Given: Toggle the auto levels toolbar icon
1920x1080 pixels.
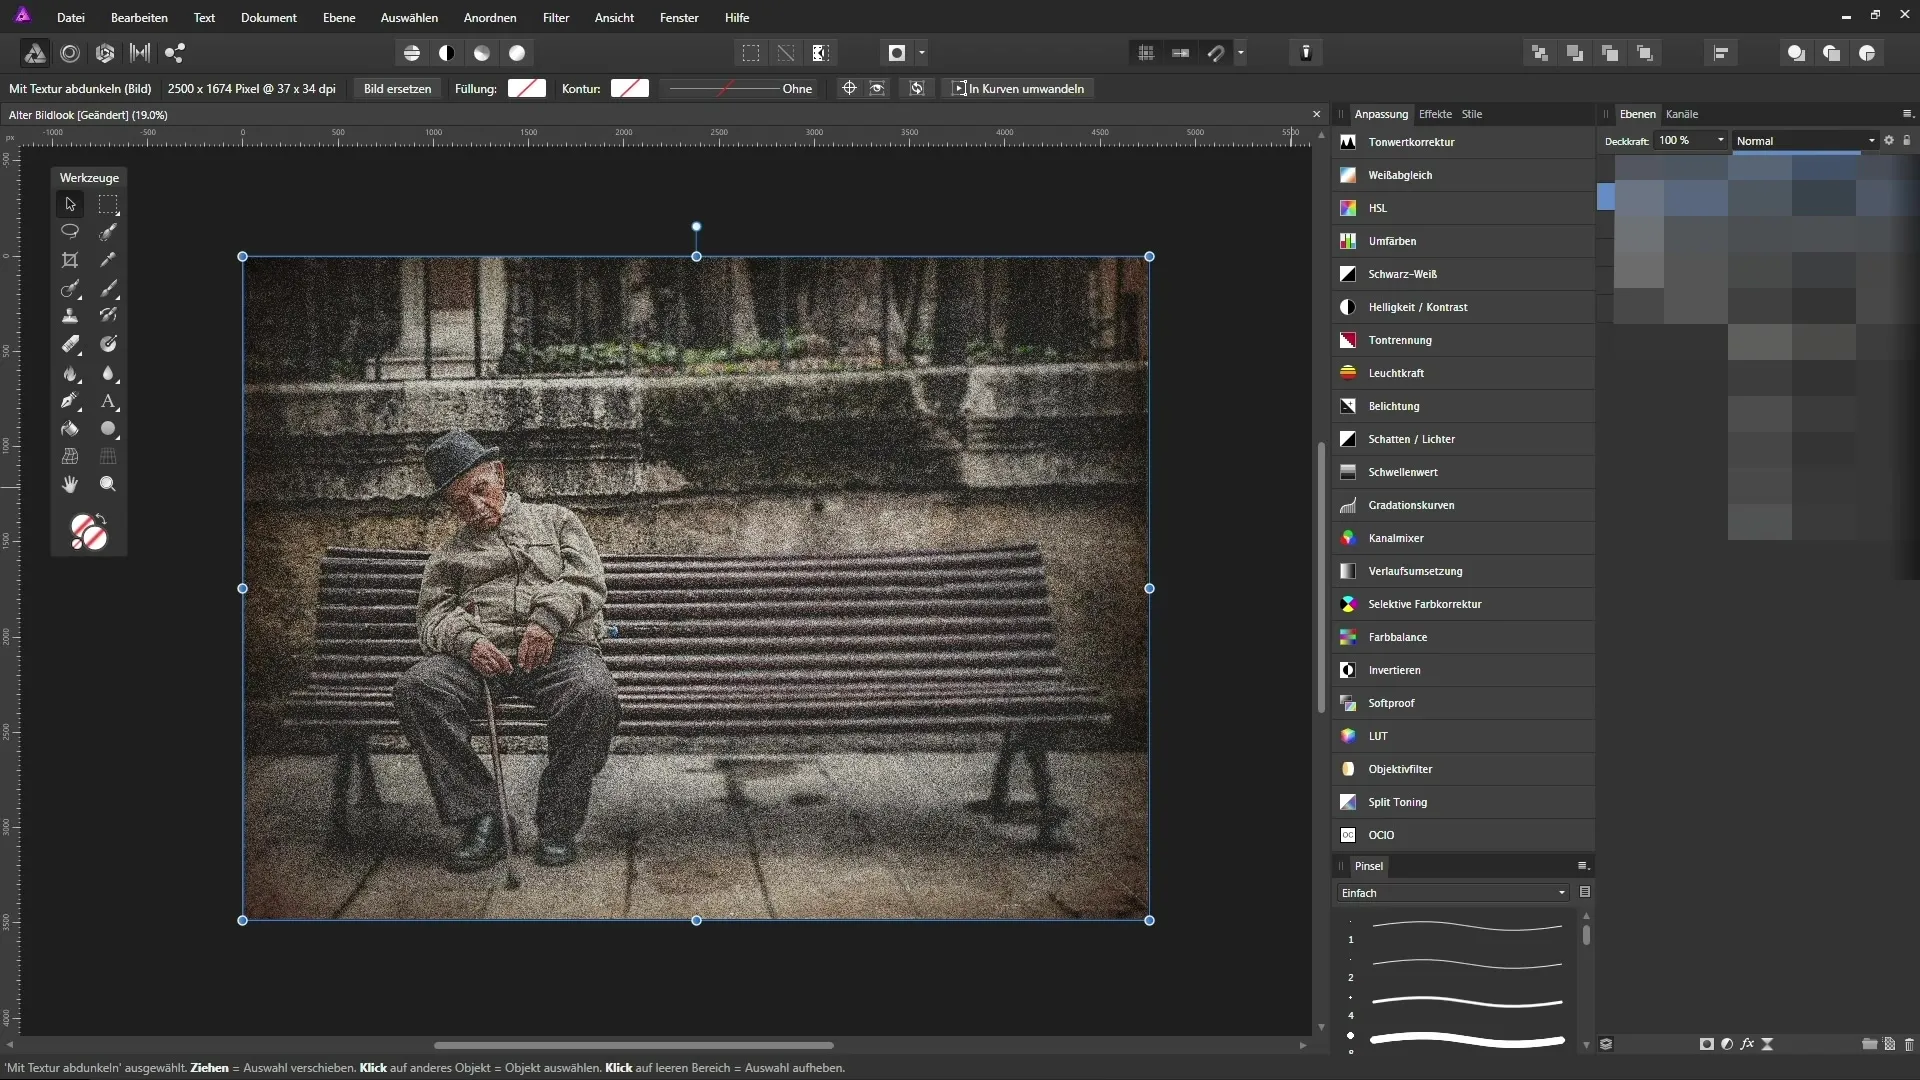Looking at the screenshot, I should click(x=411, y=53).
